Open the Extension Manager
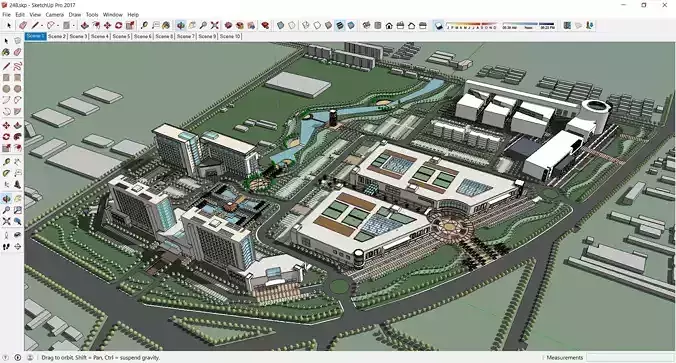Image resolution: width=676 pixels, height=363 pixels. click(265, 25)
